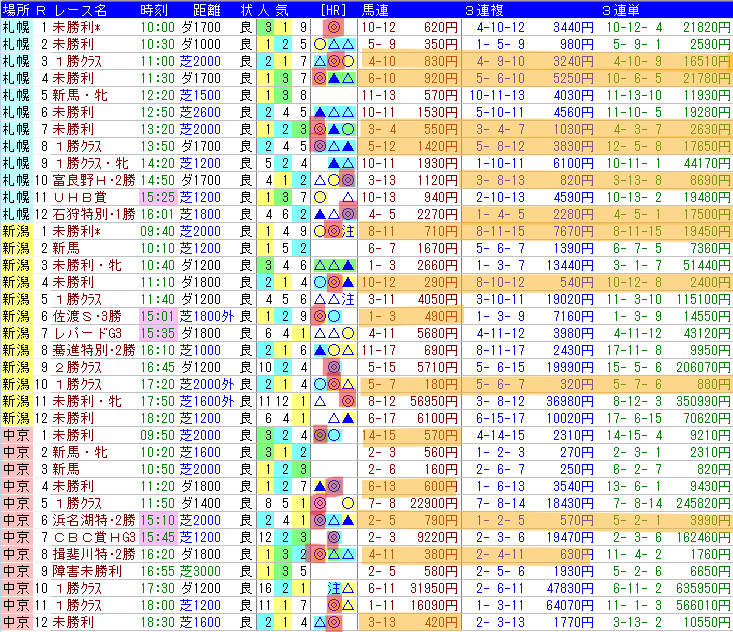Click the 馬連 column header

(x=375, y=10)
